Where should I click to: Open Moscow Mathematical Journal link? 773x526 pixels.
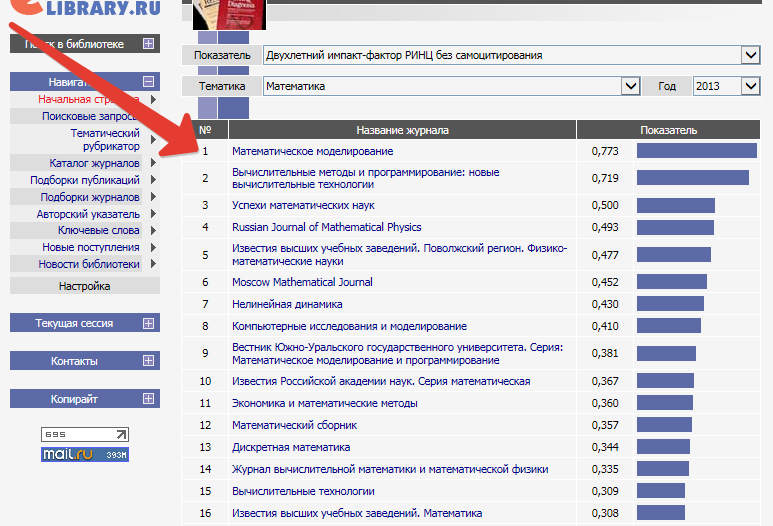coord(302,282)
